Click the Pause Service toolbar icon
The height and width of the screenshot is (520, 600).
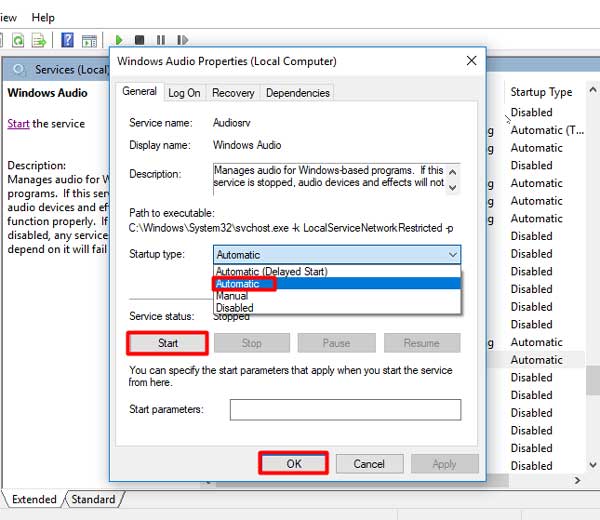[x=161, y=40]
